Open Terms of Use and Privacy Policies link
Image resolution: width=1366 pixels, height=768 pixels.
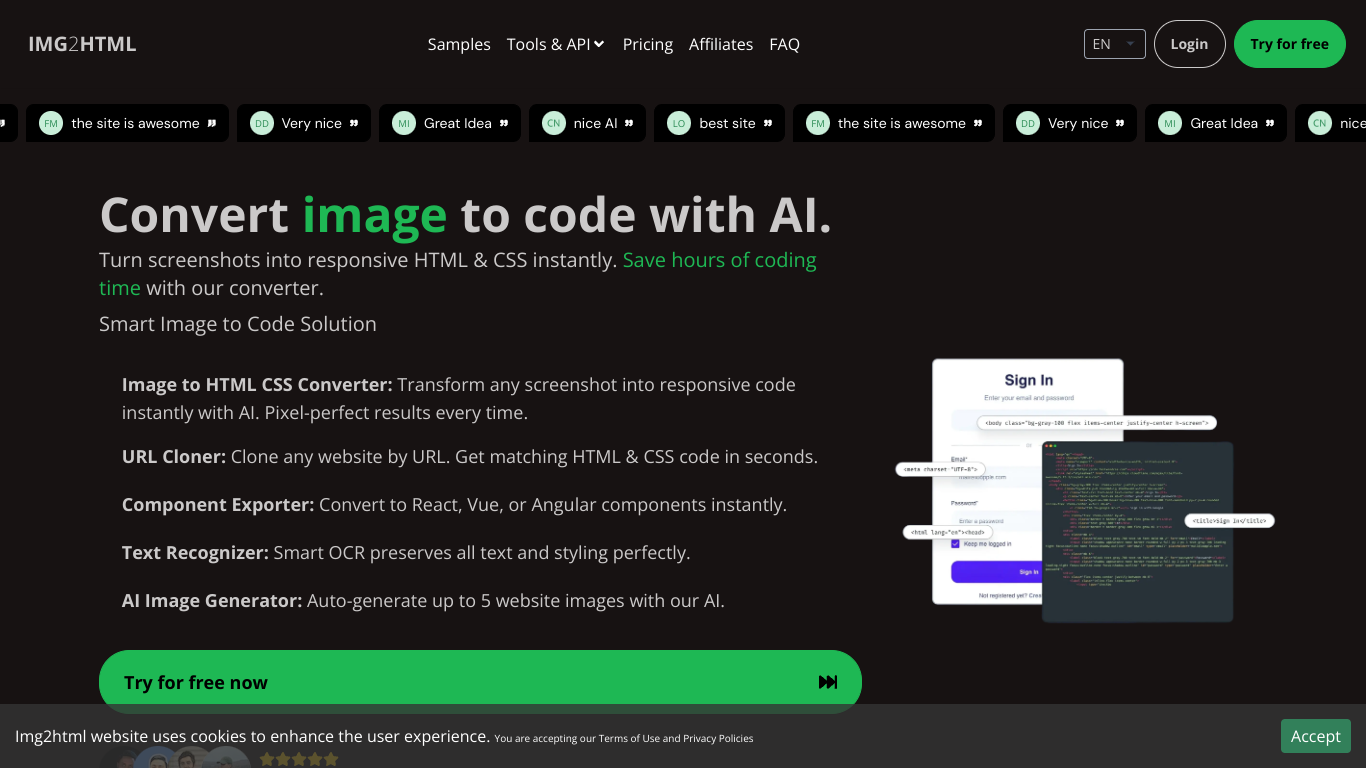(676, 739)
